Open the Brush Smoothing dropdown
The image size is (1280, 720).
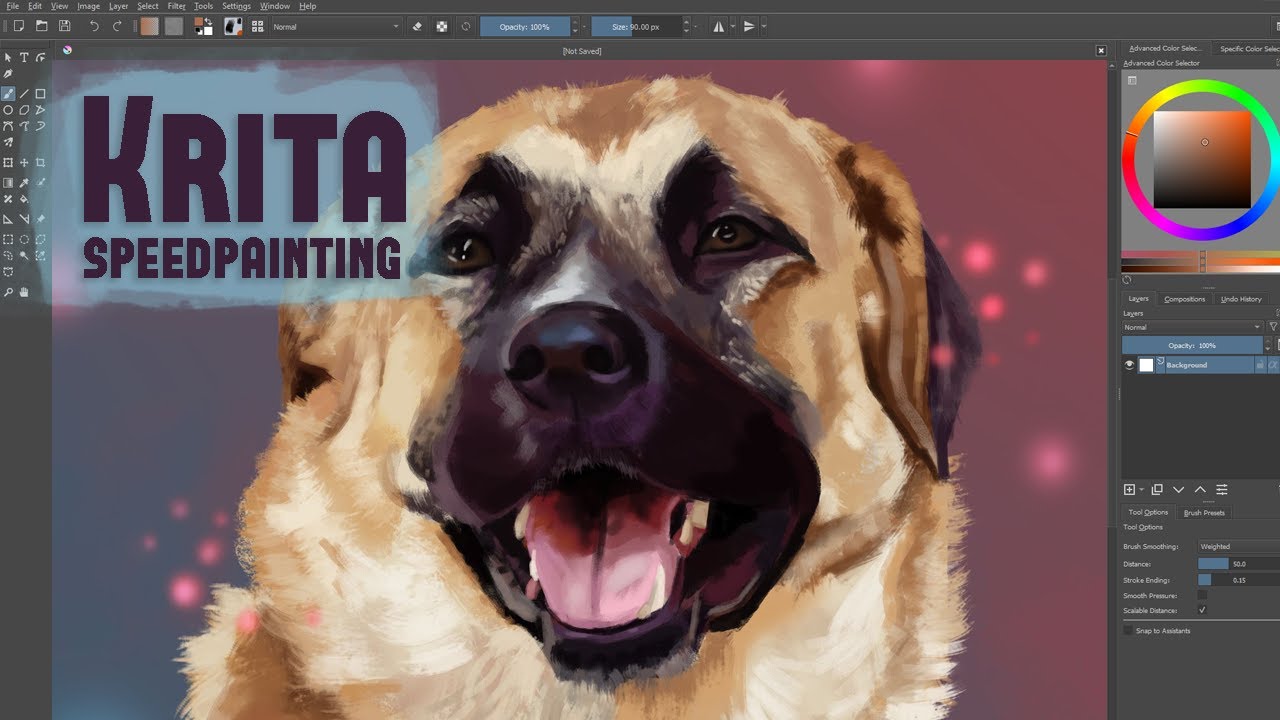click(1238, 547)
